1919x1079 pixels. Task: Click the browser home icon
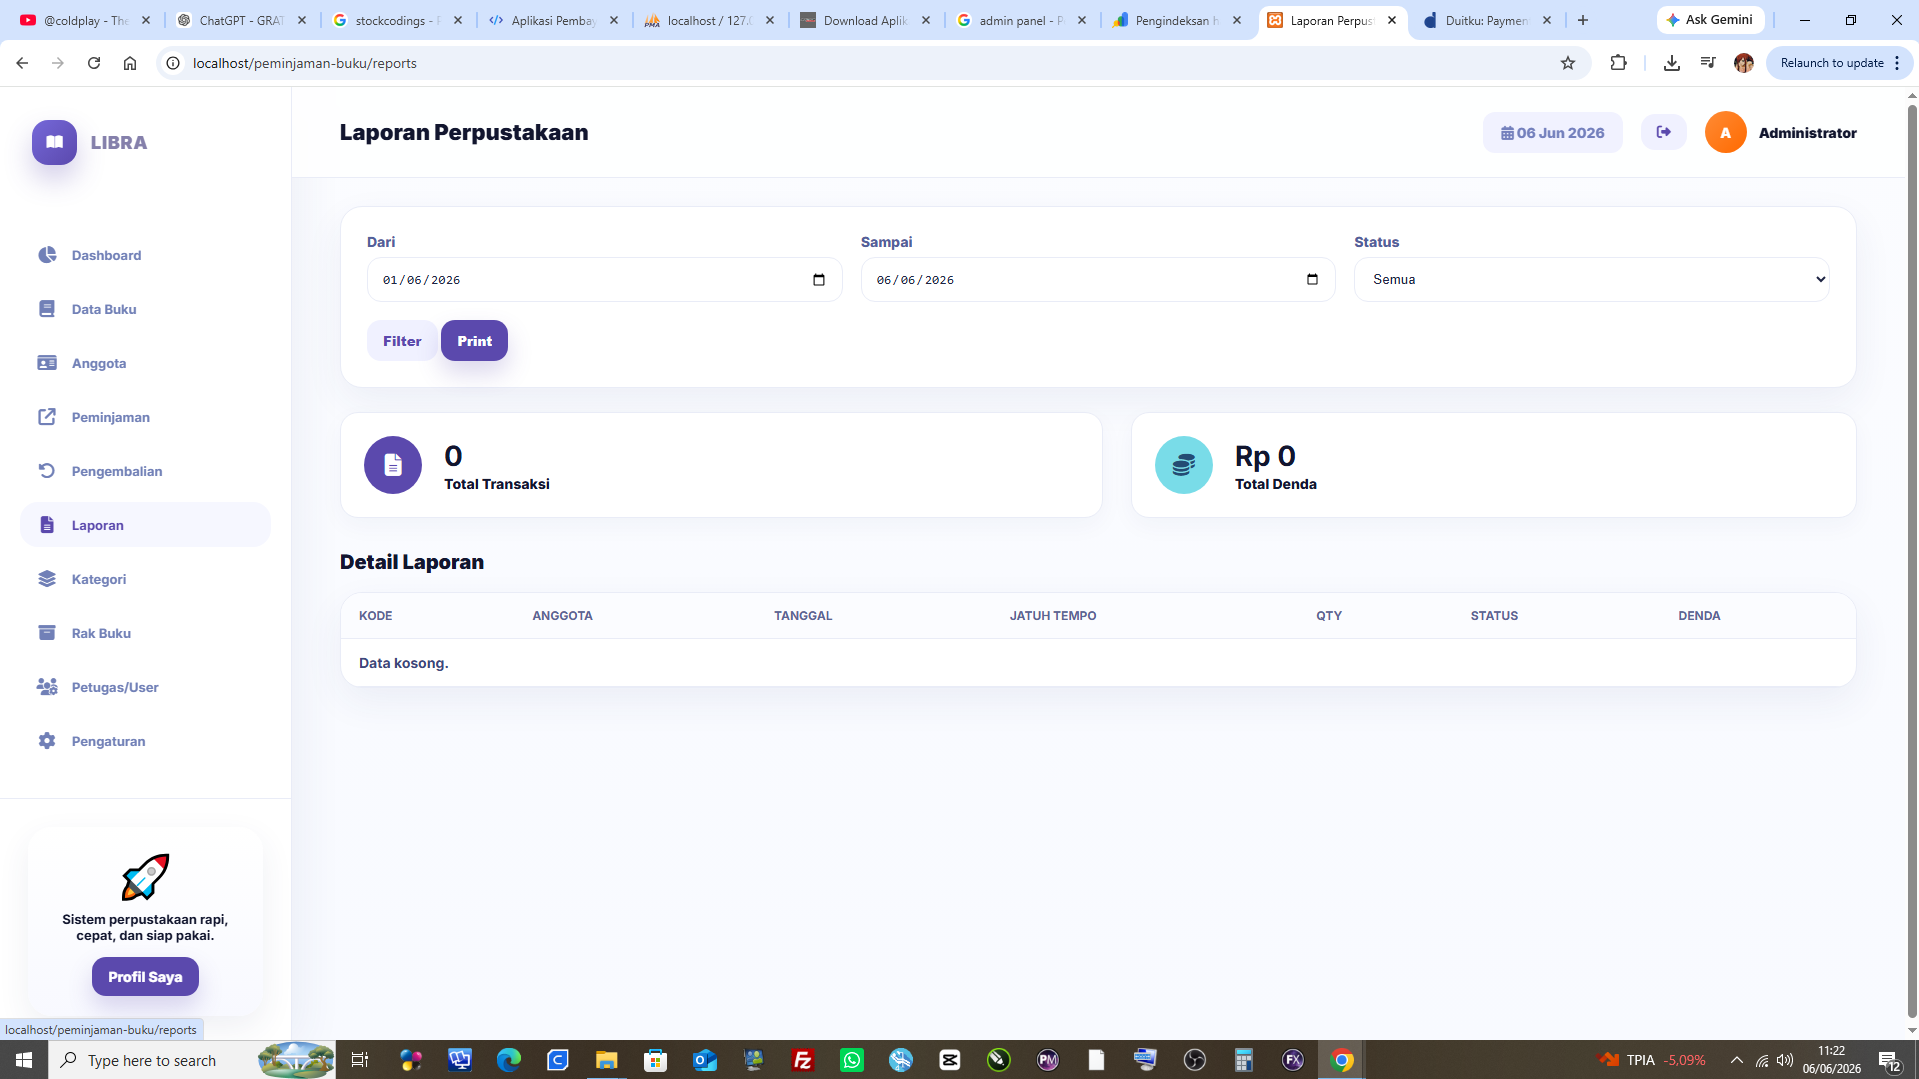(x=130, y=63)
